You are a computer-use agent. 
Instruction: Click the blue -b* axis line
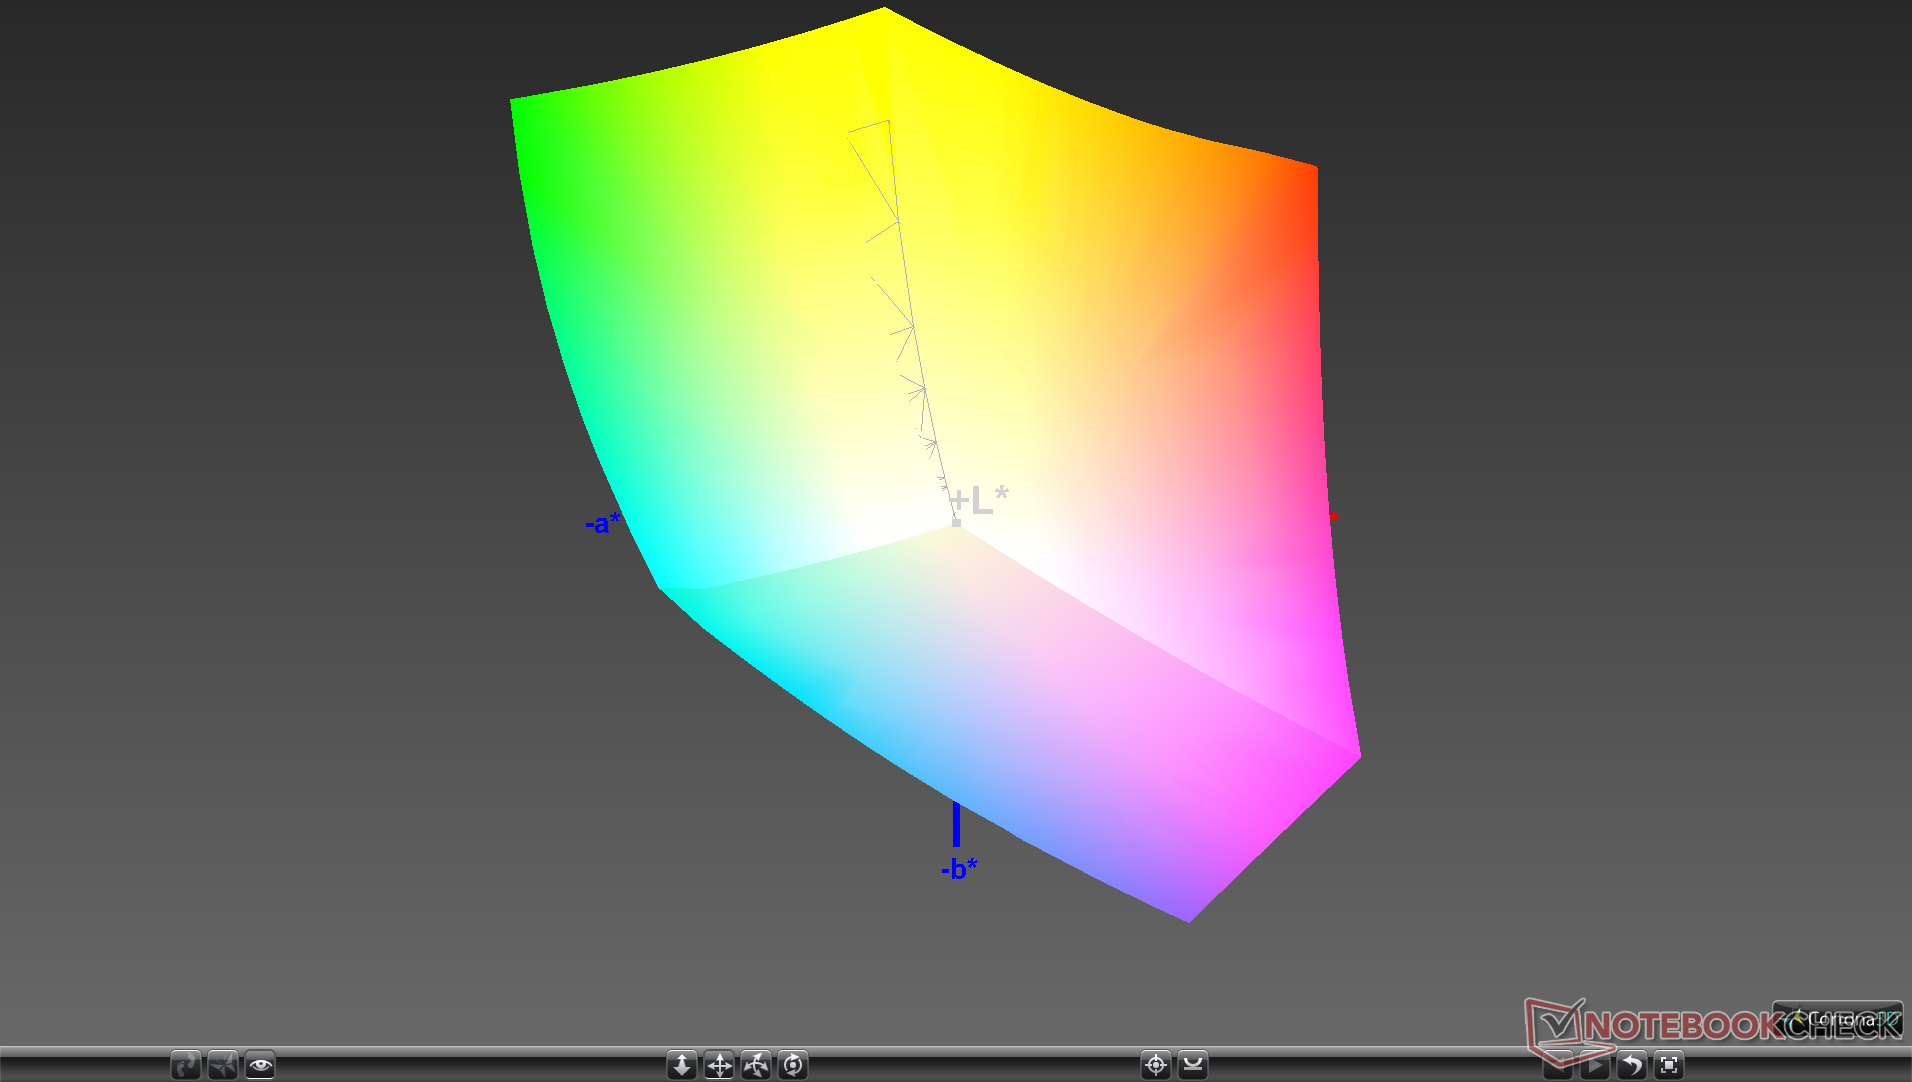956,824
